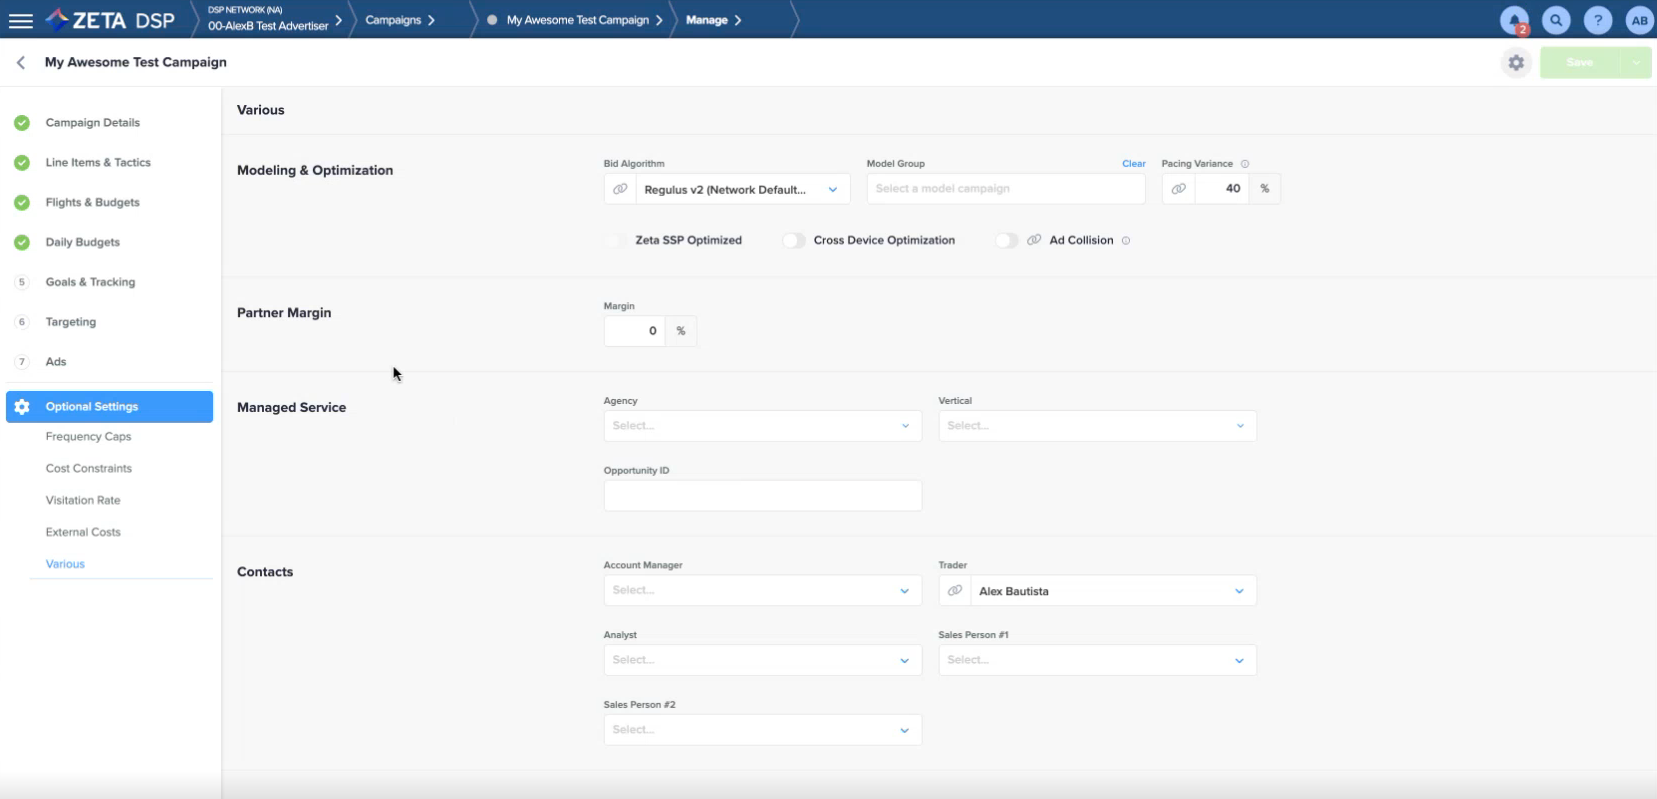
Task: Select Frequency Caps sub-item
Action: click(x=88, y=437)
